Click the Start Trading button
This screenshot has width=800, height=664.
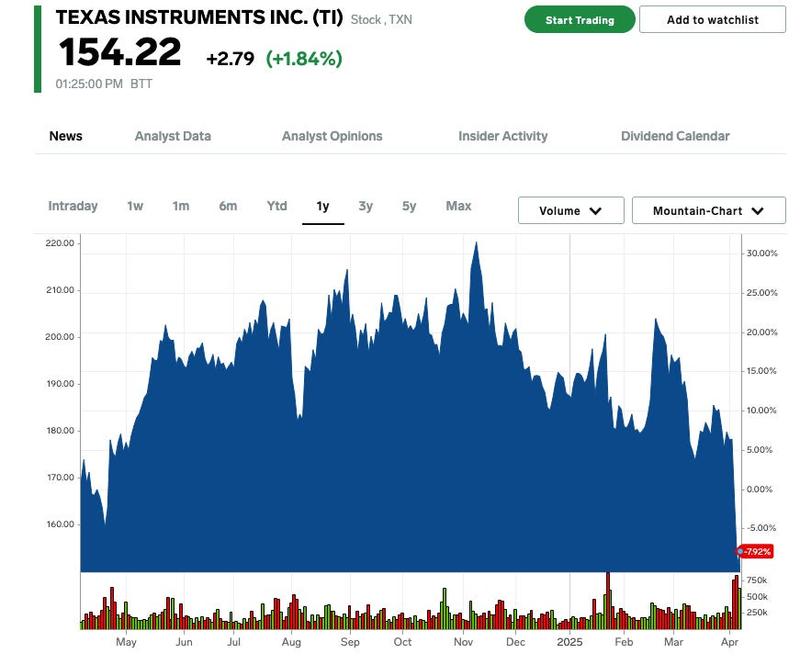click(580, 20)
